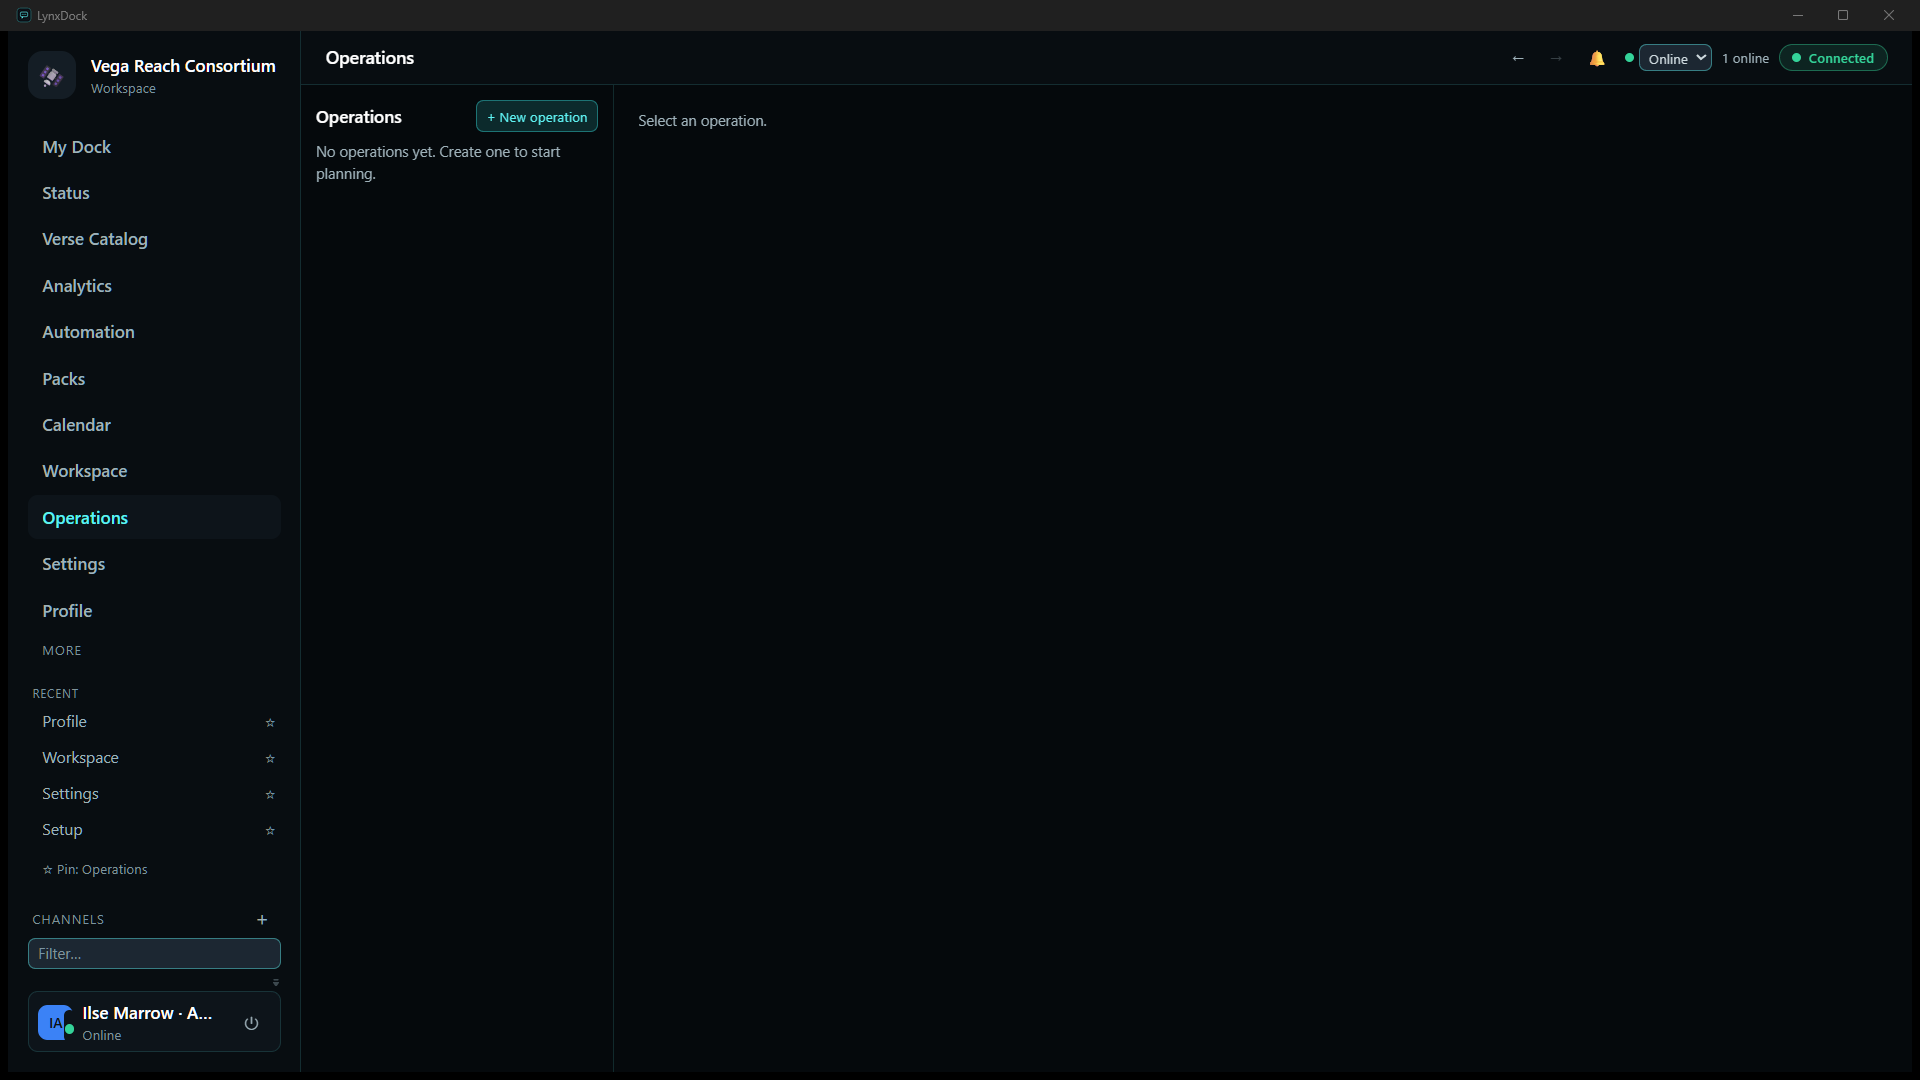The image size is (1920, 1080).
Task: Click the Connected status badge
Action: tap(1833, 59)
